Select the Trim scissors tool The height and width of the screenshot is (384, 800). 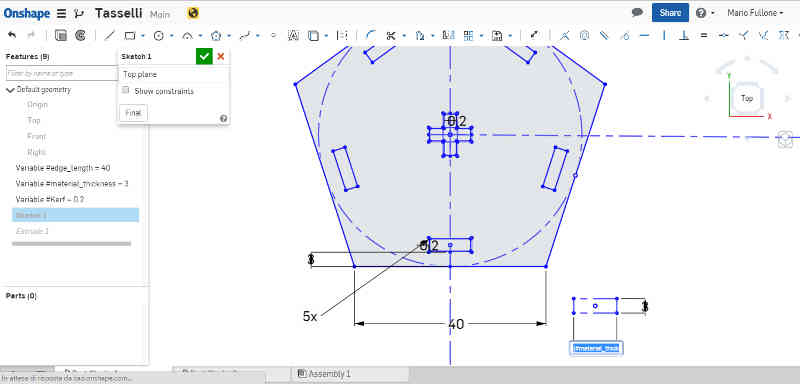click(391, 36)
